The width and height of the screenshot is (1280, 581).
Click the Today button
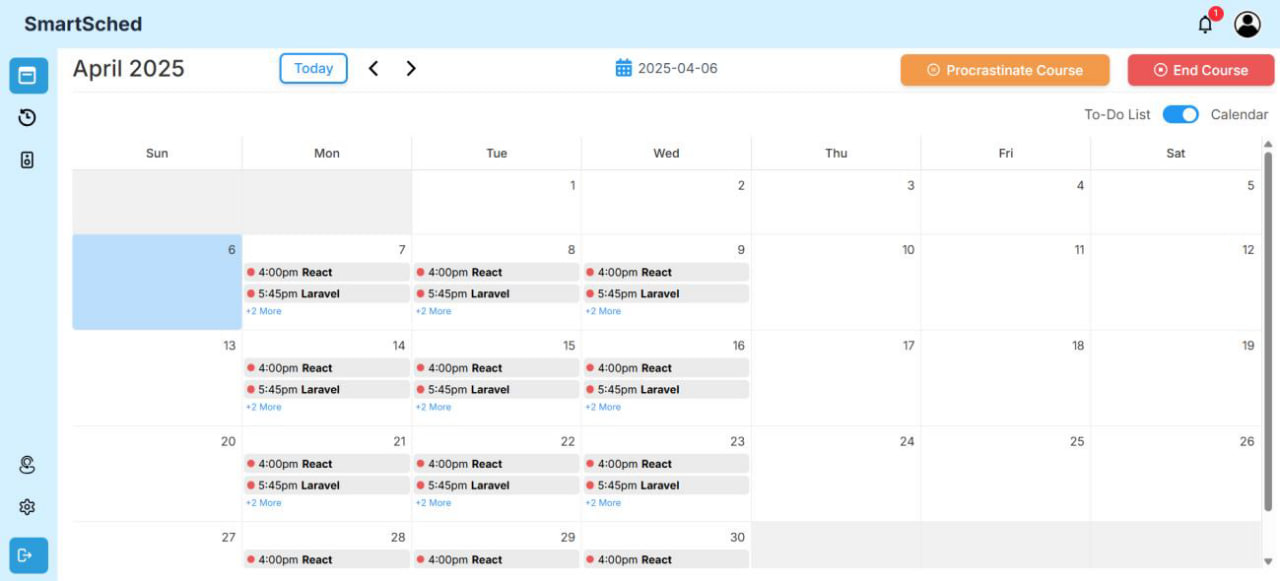pos(314,68)
